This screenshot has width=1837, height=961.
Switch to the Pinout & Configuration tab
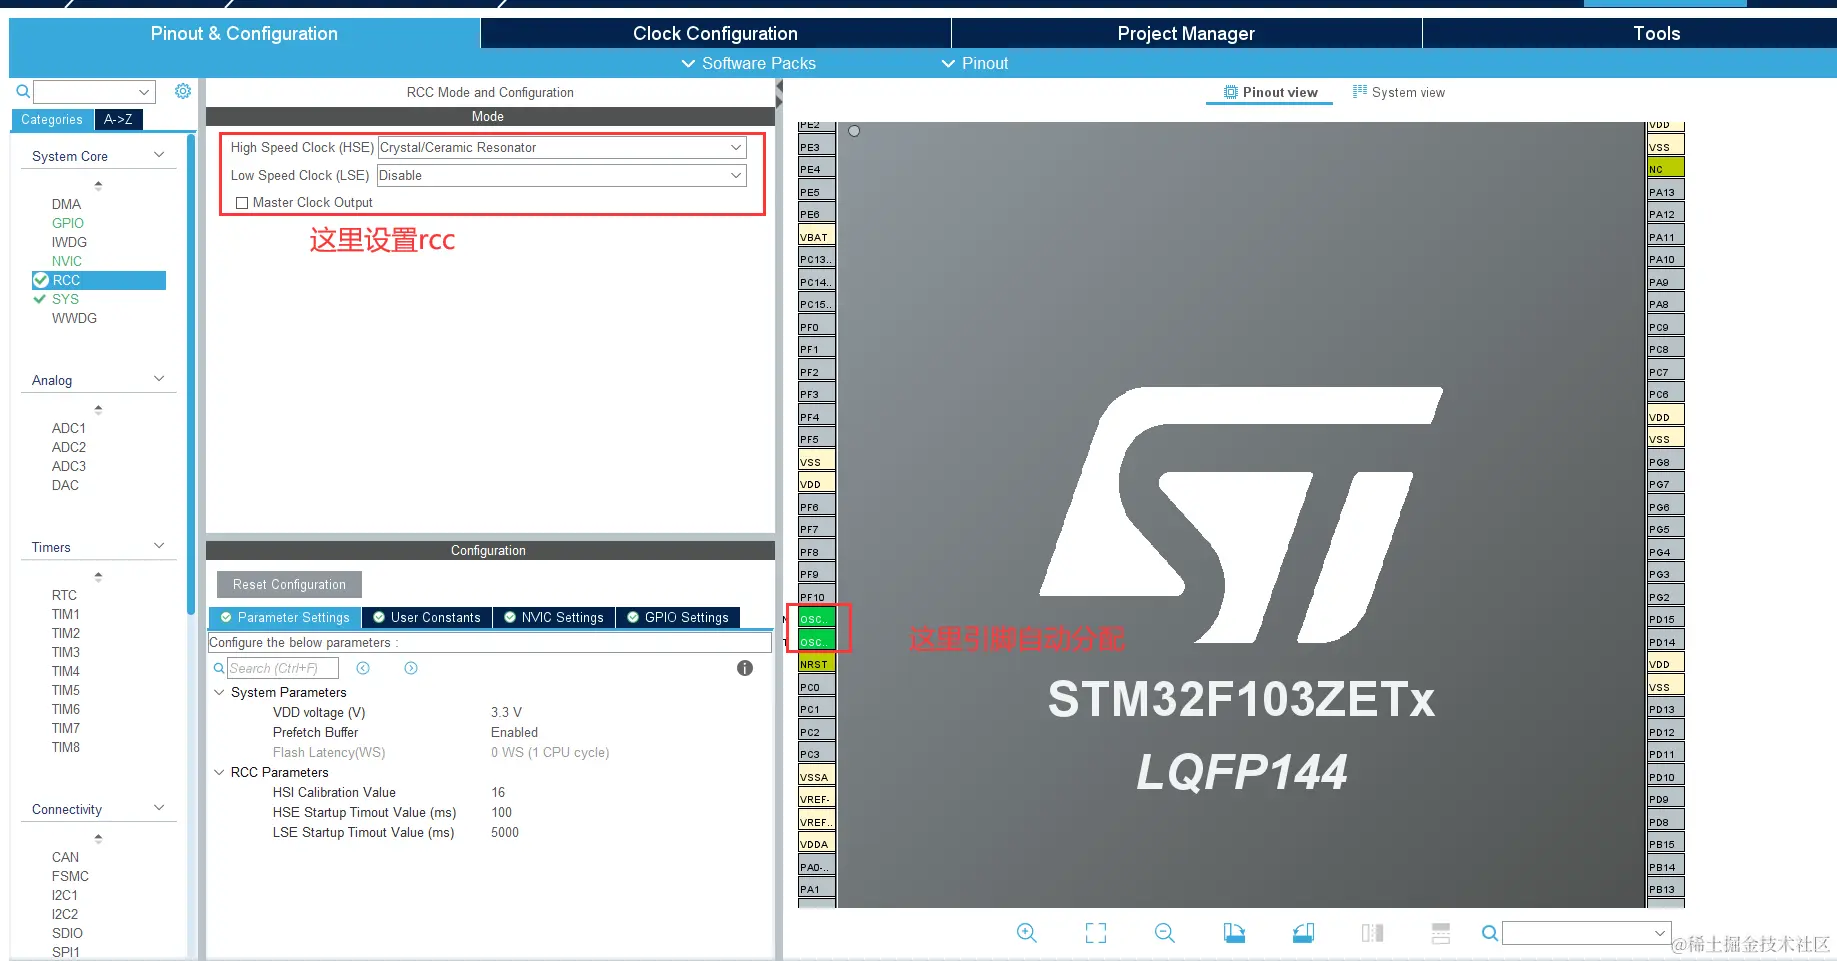click(x=244, y=33)
